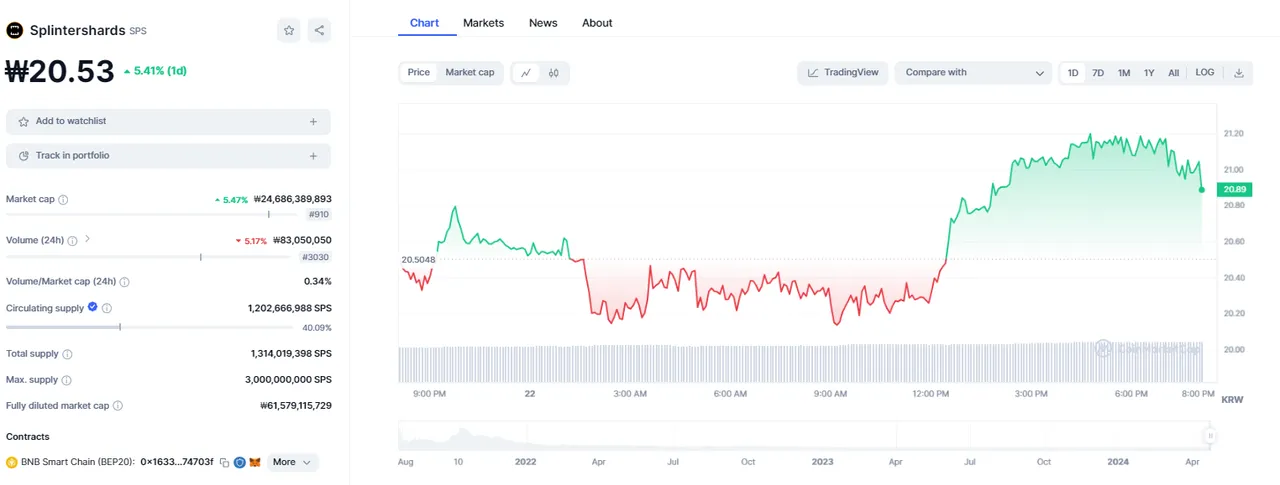Click the share icon next to the star
1280x485 pixels.
(x=319, y=30)
